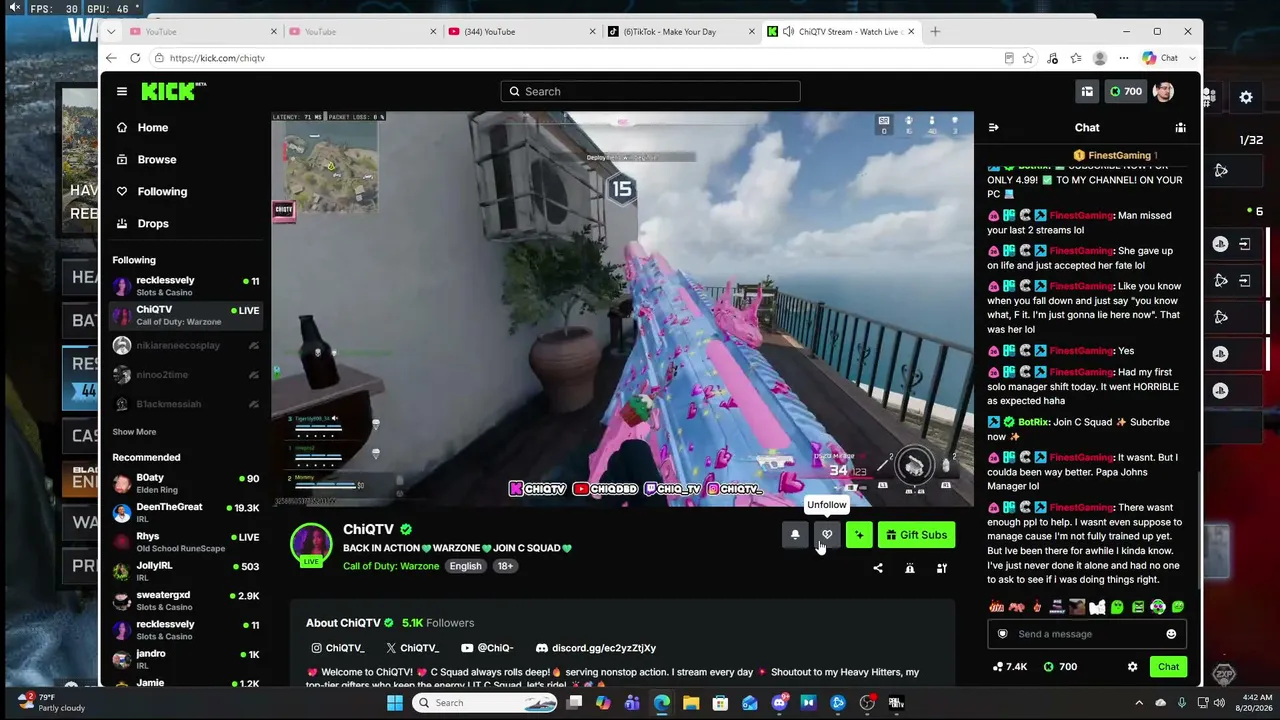The image size is (1280, 720).
Task: Click the English language tag
Action: point(465,566)
